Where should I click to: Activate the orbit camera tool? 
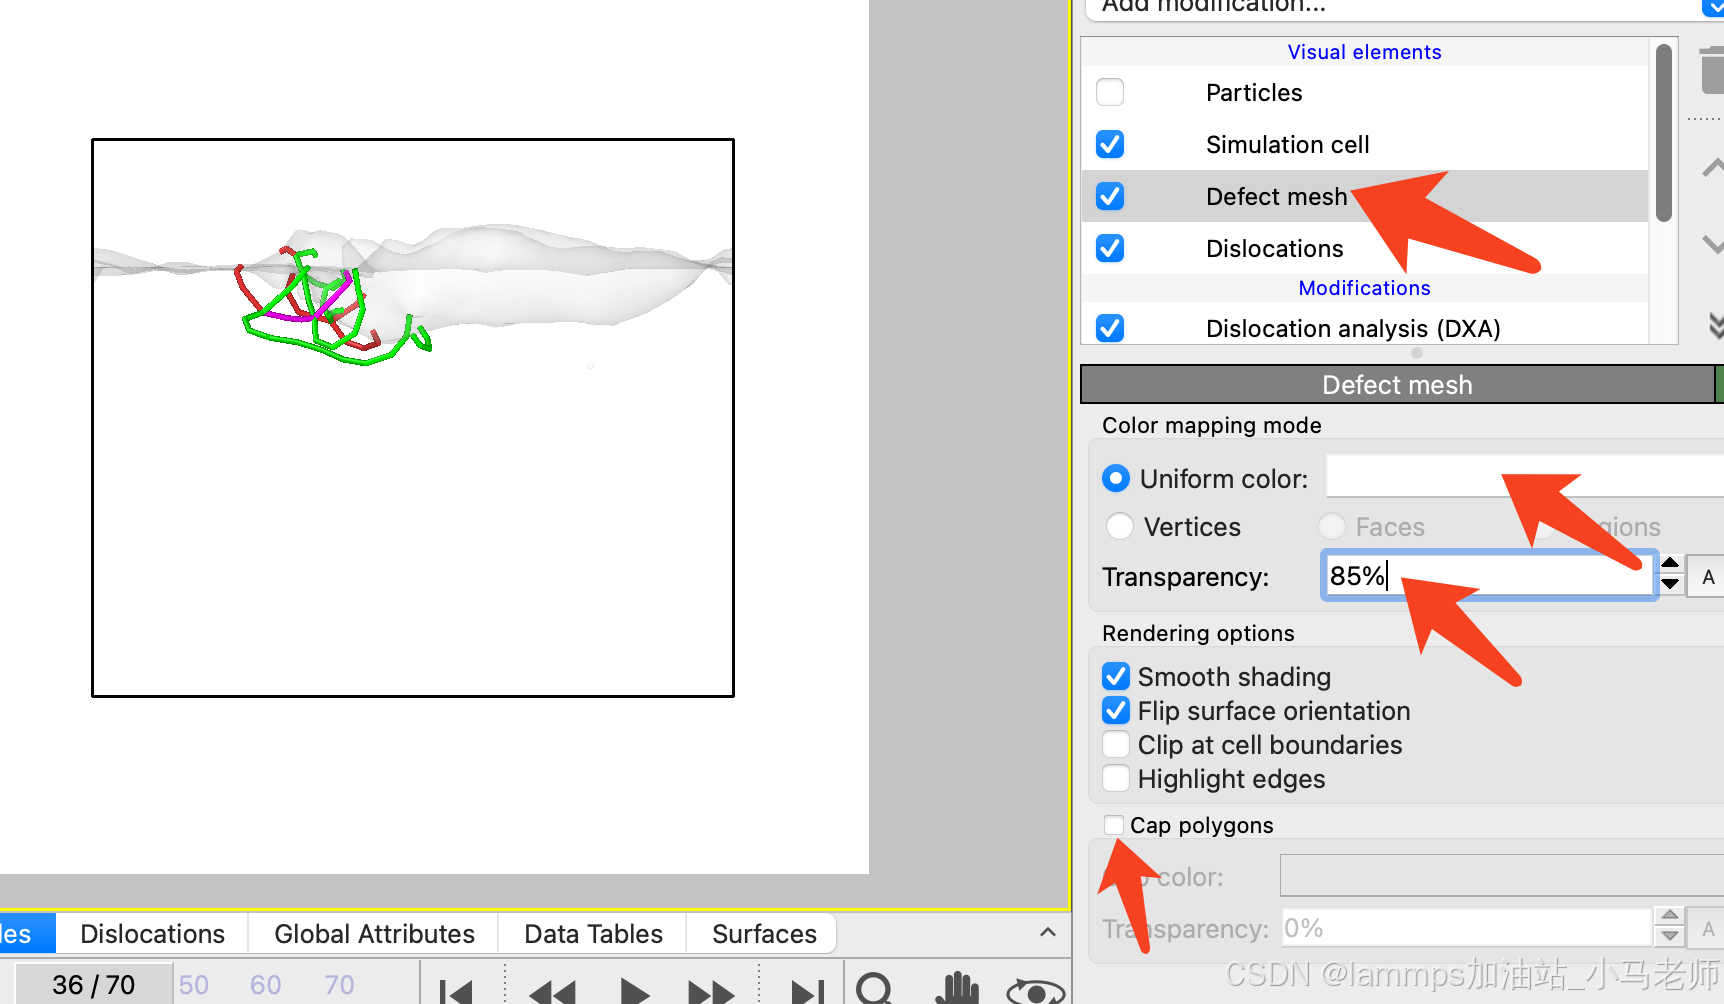click(1035, 990)
